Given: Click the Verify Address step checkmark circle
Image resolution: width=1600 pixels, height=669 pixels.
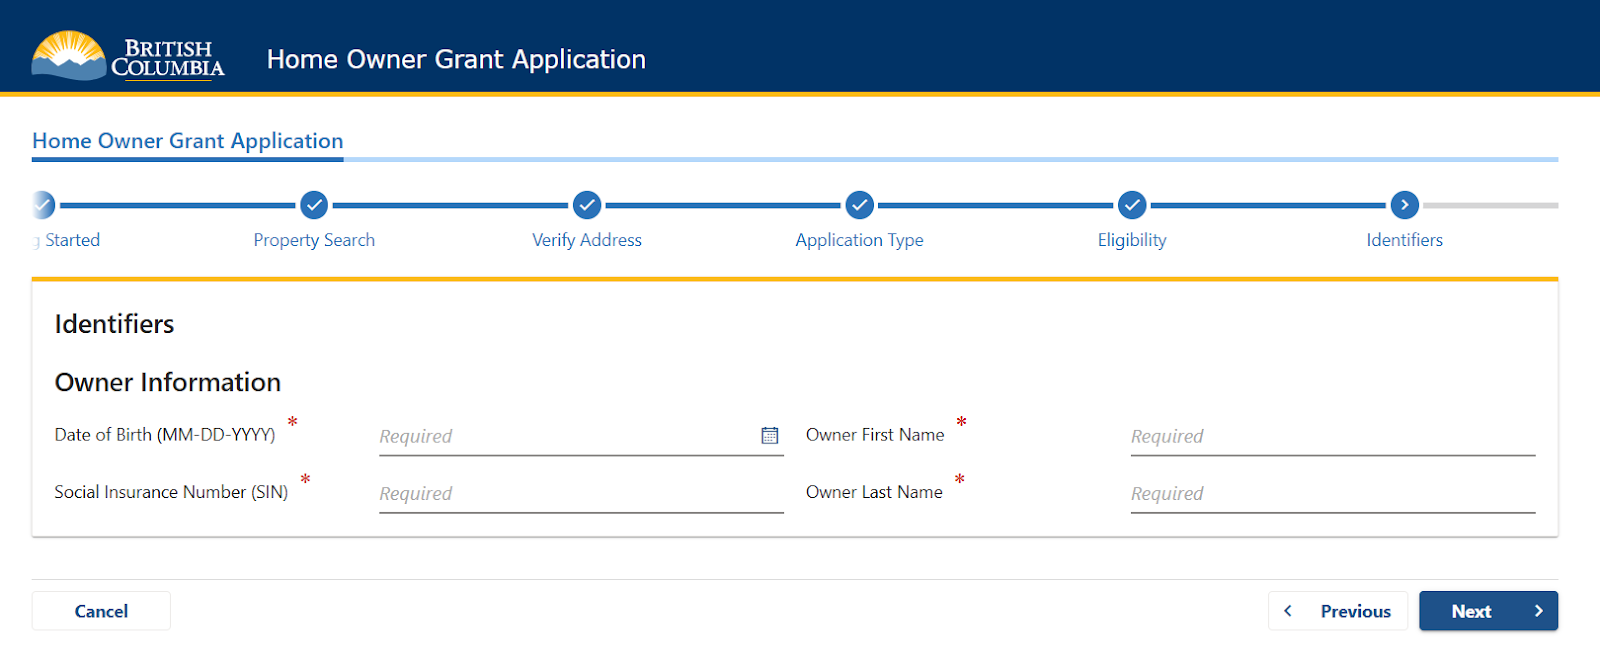Looking at the screenshot, I should 587,205.
